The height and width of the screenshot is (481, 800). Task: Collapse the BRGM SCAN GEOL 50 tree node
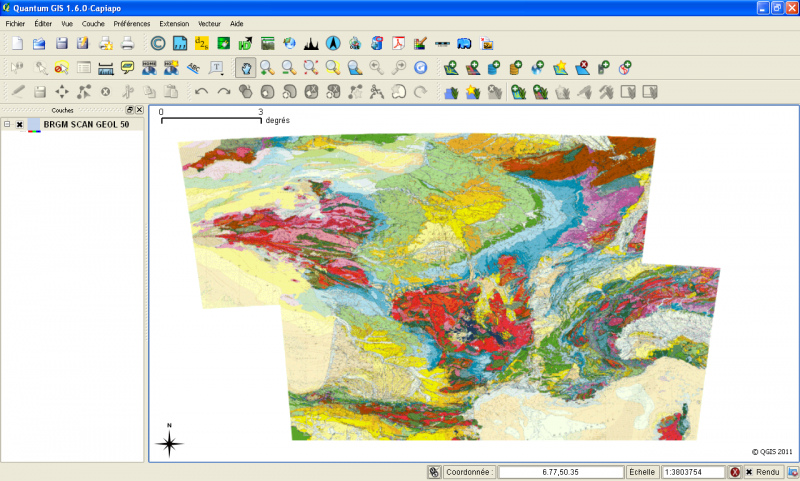[7, 125]
